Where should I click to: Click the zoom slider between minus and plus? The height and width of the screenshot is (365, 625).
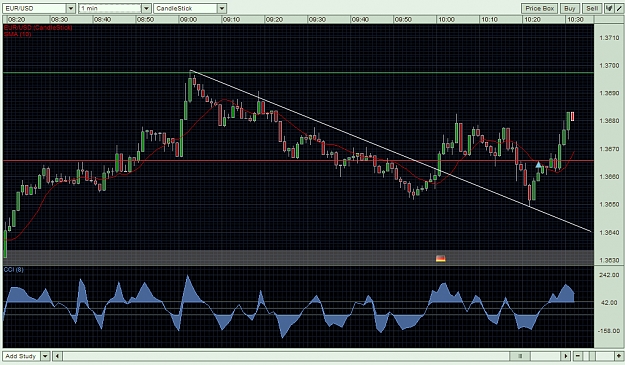pyautogui.click(x=592, y=356)
